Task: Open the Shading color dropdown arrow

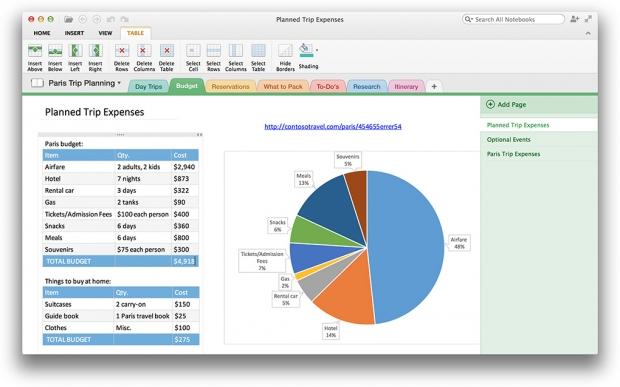Action: (317, 50)
